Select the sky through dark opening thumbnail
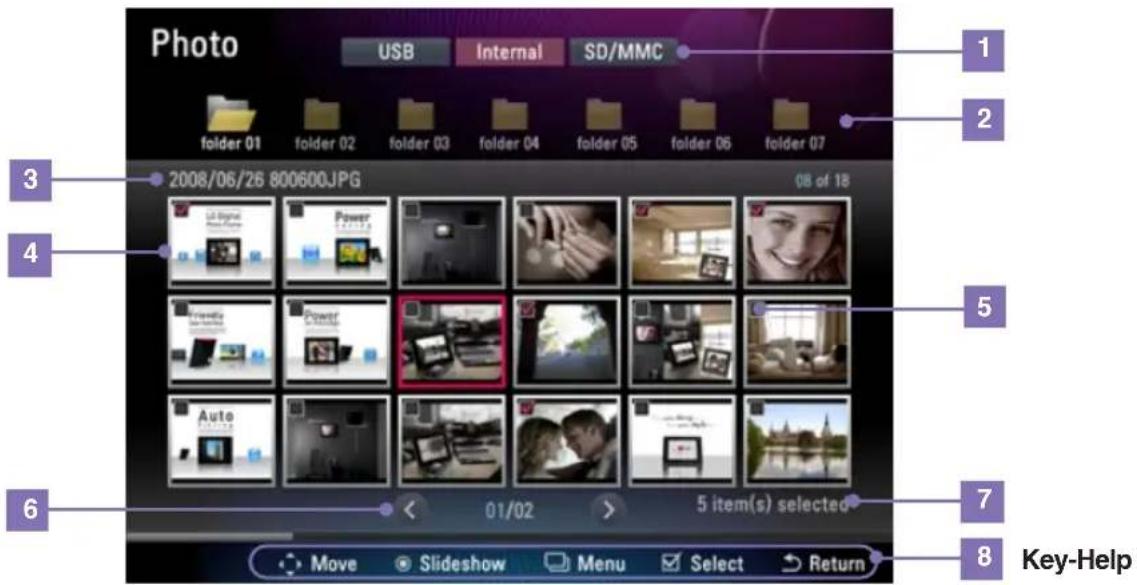 pyautogui.click(x=567, y=341)
